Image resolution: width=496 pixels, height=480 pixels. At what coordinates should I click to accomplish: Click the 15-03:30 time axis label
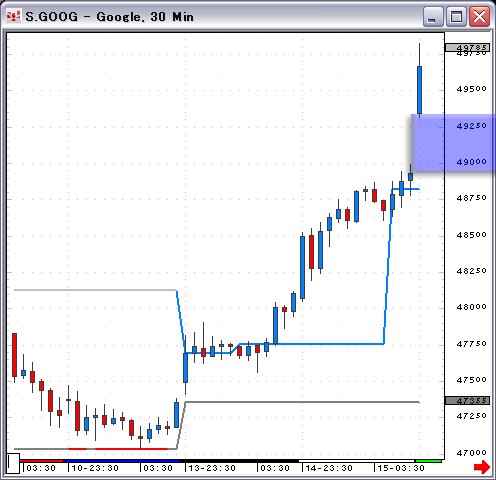click(x=401, y=468)
